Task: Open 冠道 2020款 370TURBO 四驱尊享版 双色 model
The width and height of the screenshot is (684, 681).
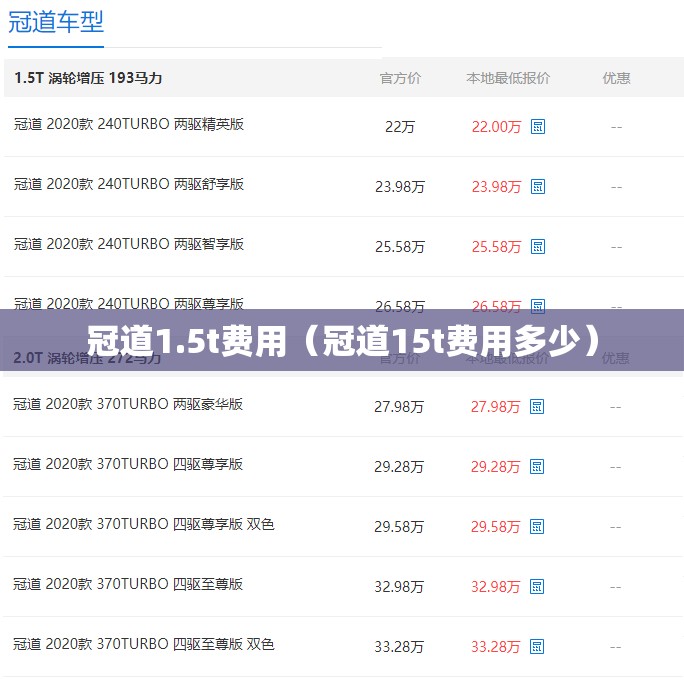Action: tap(144, 524)
